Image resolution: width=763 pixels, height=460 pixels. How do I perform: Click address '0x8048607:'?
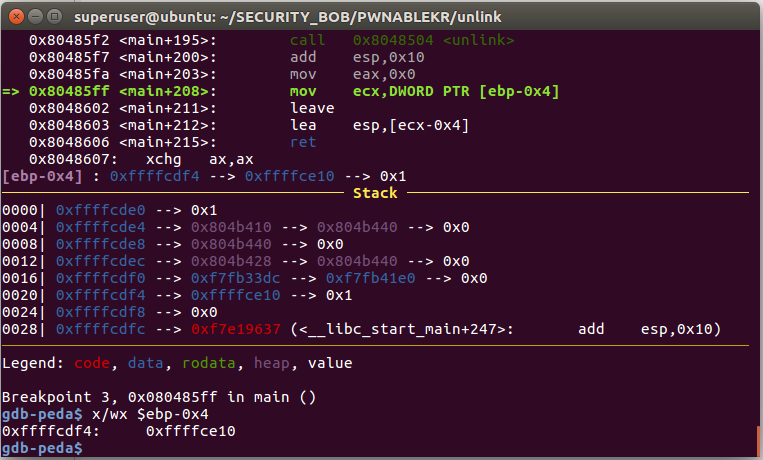[x=73, y=159]
